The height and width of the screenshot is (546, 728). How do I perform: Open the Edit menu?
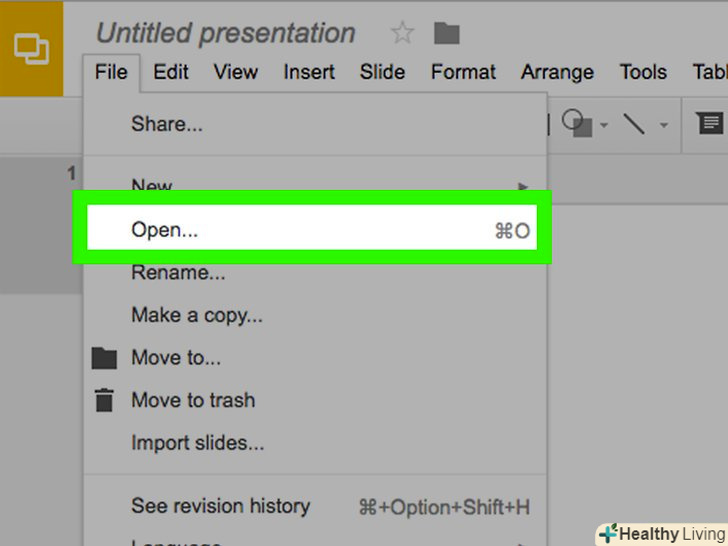coord(171,72)
